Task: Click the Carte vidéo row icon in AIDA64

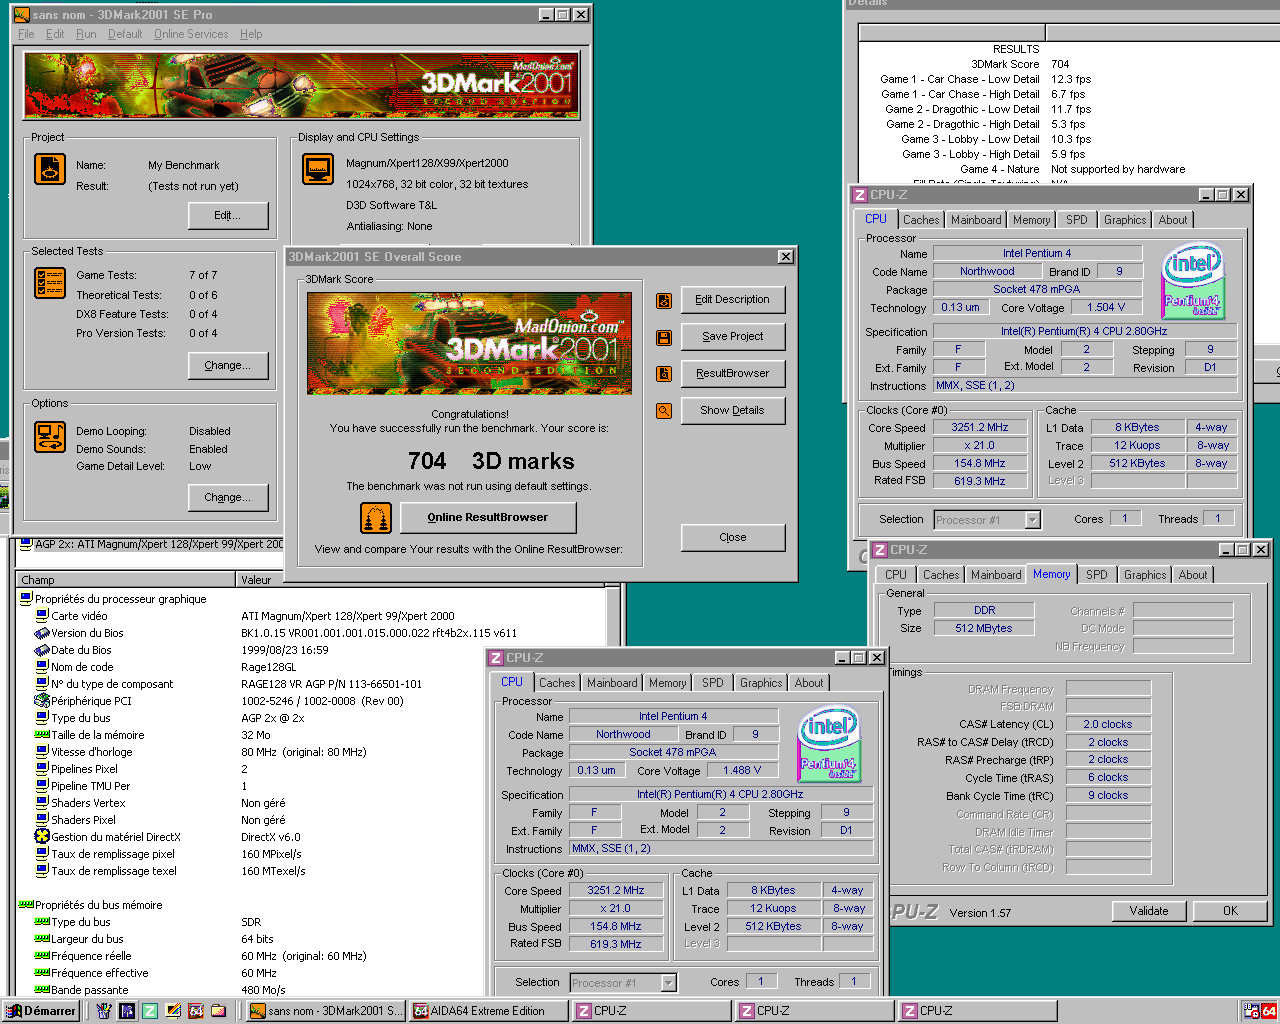Action: click(42, 616)
